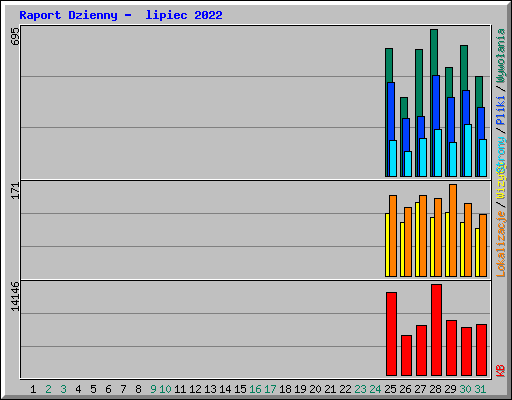Viewport: 512px width, 400px height.
Task: Click the orange 'Lokalizacje' legend label
Action: [501, 244]
